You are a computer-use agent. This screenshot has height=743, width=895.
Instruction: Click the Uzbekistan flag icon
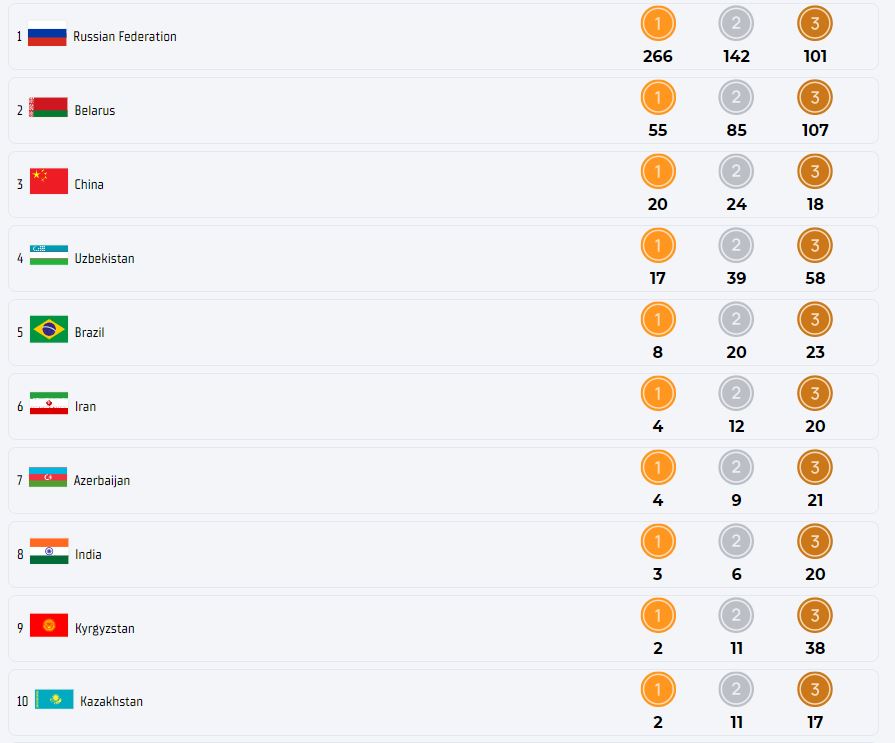coord(49,257)
